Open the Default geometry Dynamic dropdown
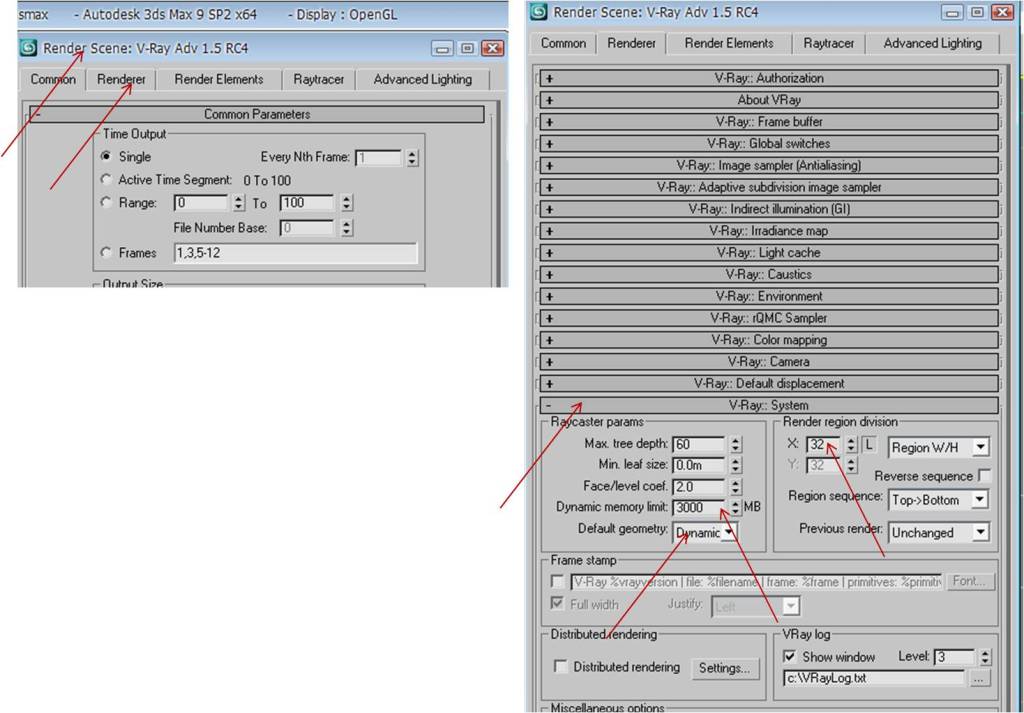The image size is (1024, 713). (705, 533)
